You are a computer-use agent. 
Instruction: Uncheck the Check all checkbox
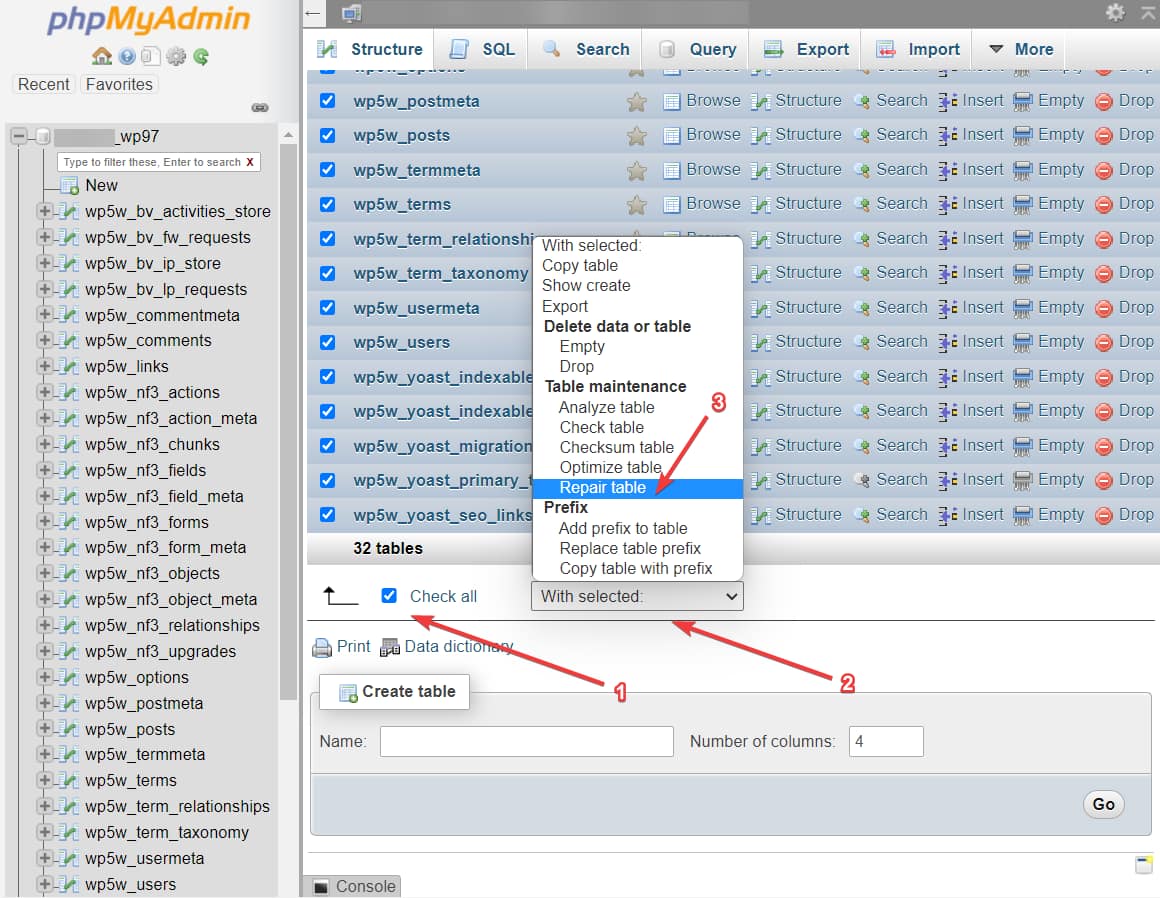point(389,595)
